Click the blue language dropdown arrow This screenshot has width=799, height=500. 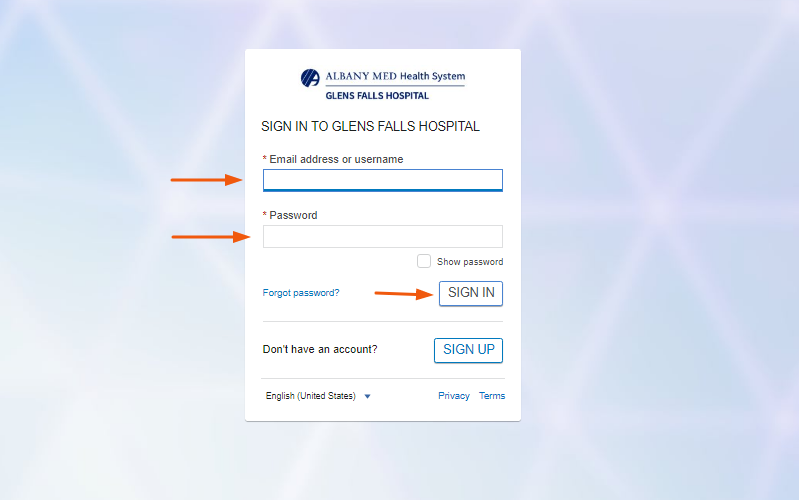pyautogui.click(x=368, y=396)
